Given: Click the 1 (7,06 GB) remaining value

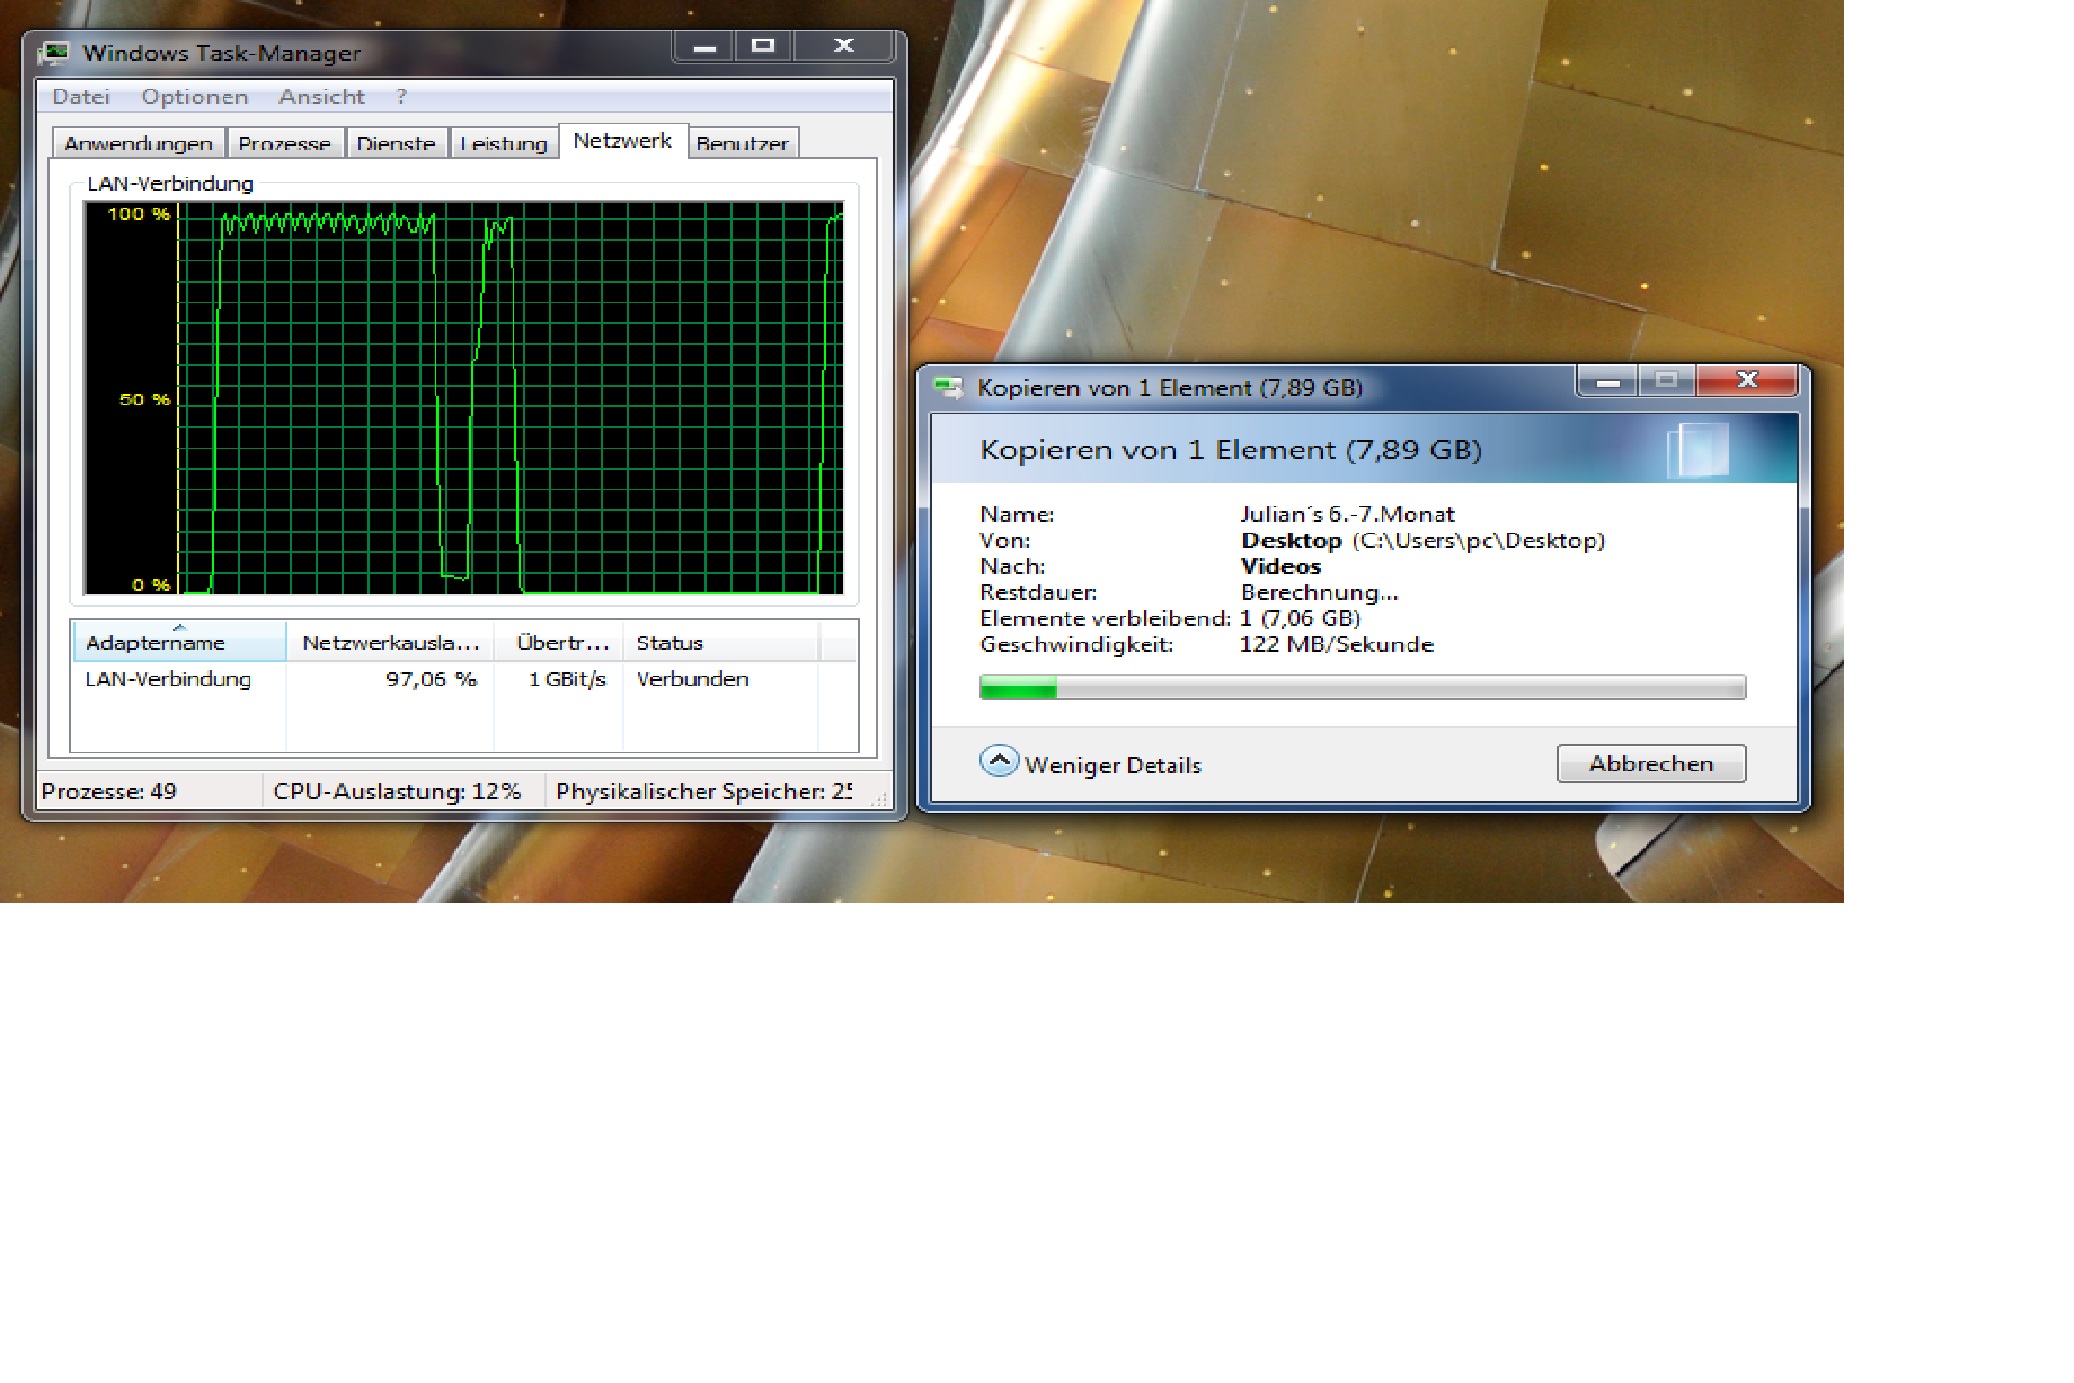Looking at the screenshot, I should [1300, 618].
